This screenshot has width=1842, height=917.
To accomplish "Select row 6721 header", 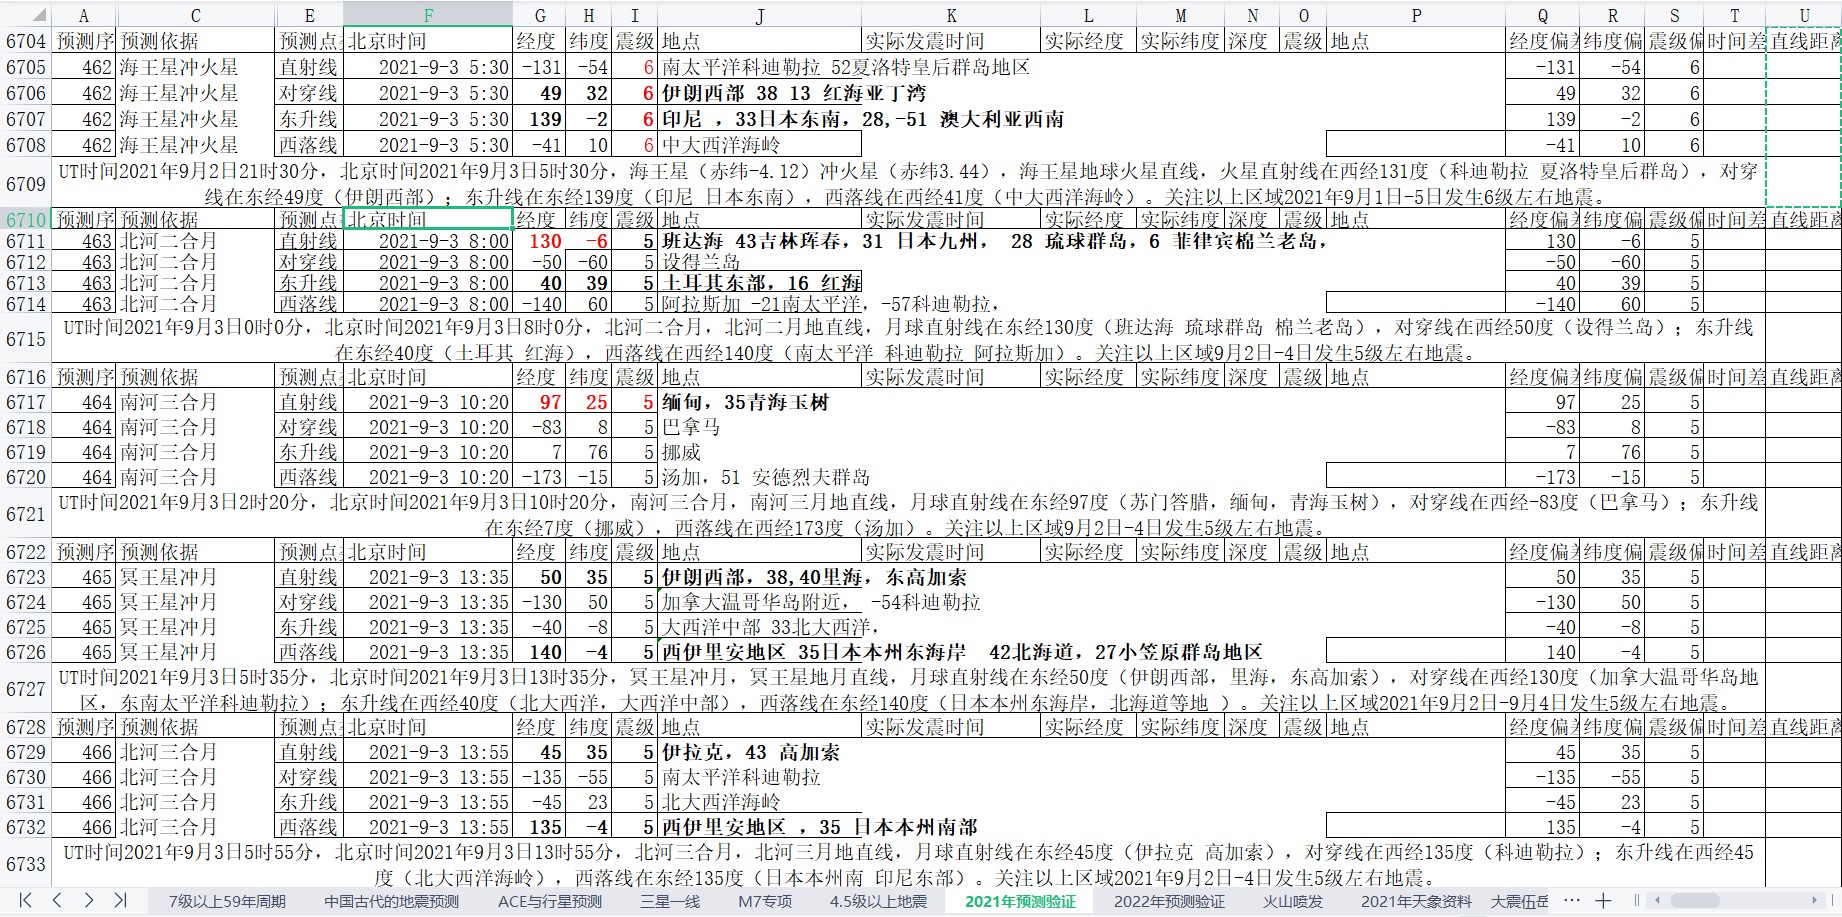I will 25,514.
